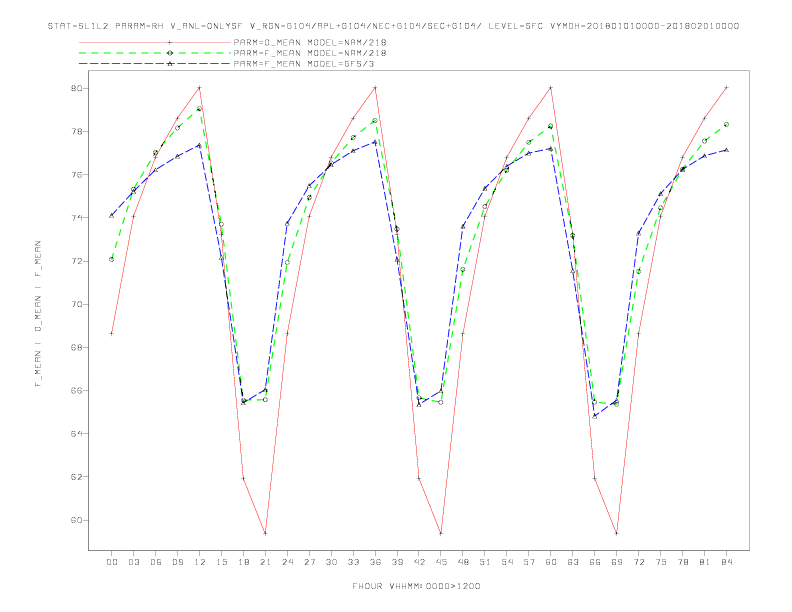Click x-axis tick label 33
Screen dimensions: 792x612
click(x=353, y=562)
